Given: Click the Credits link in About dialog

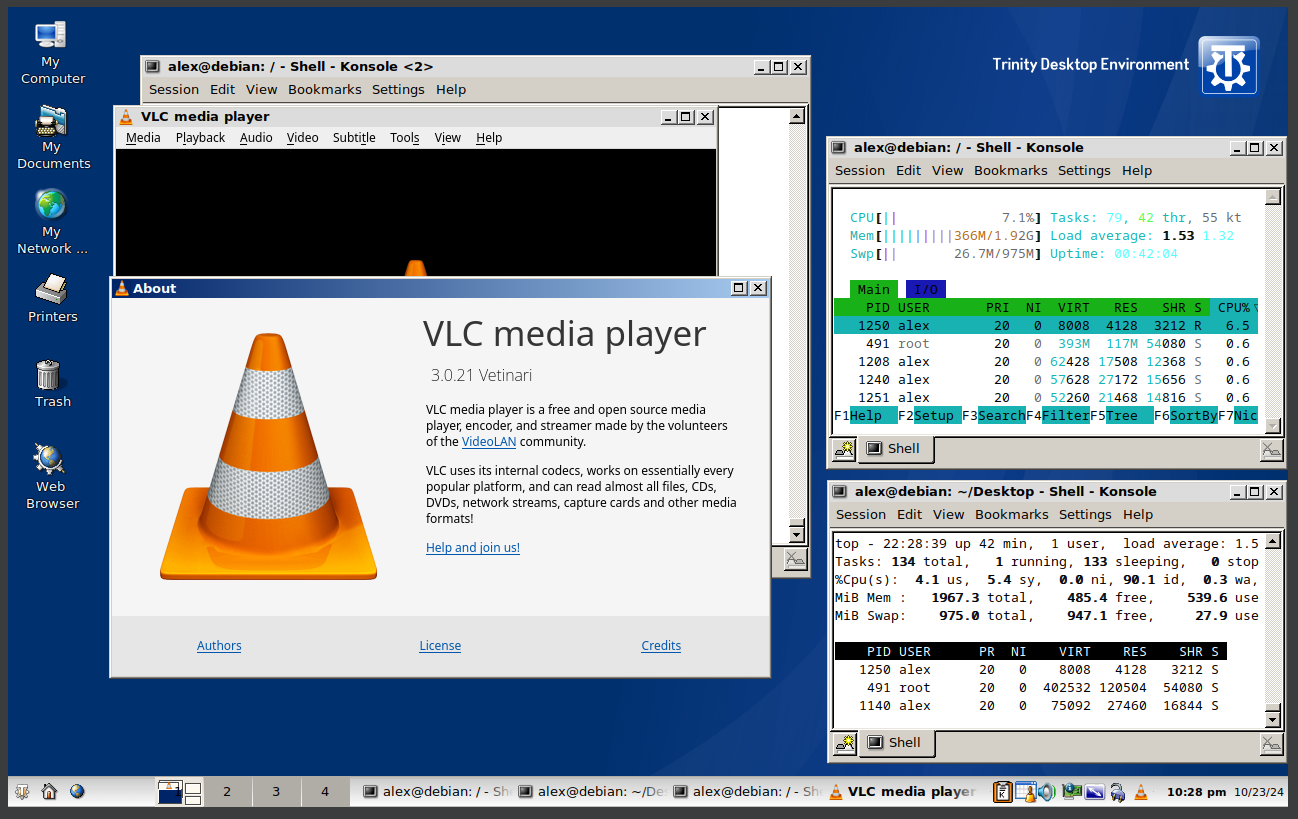Looking at the screenshot, I should [661, 646].
